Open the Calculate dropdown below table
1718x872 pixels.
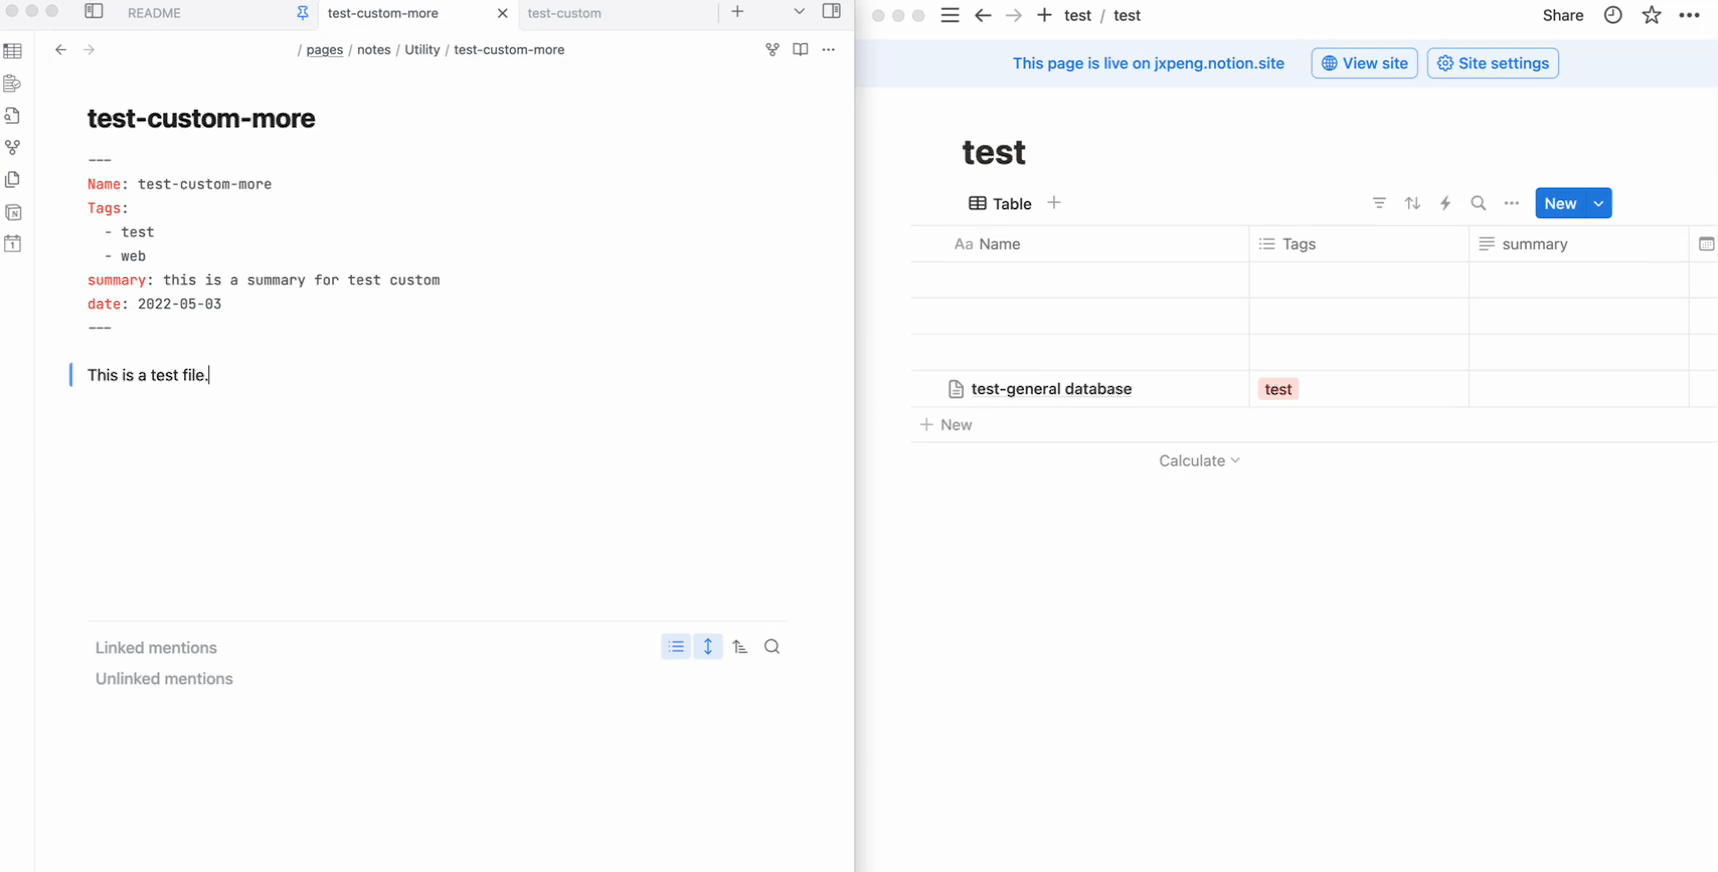[1199, 461]
